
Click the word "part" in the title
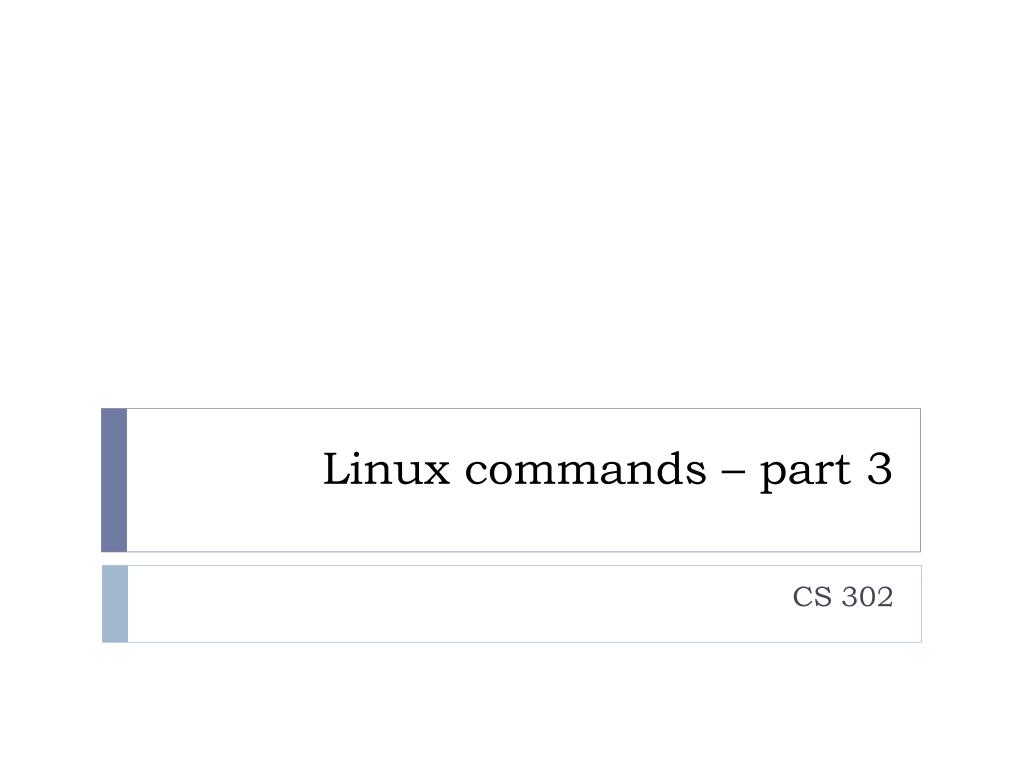[806, 472]
